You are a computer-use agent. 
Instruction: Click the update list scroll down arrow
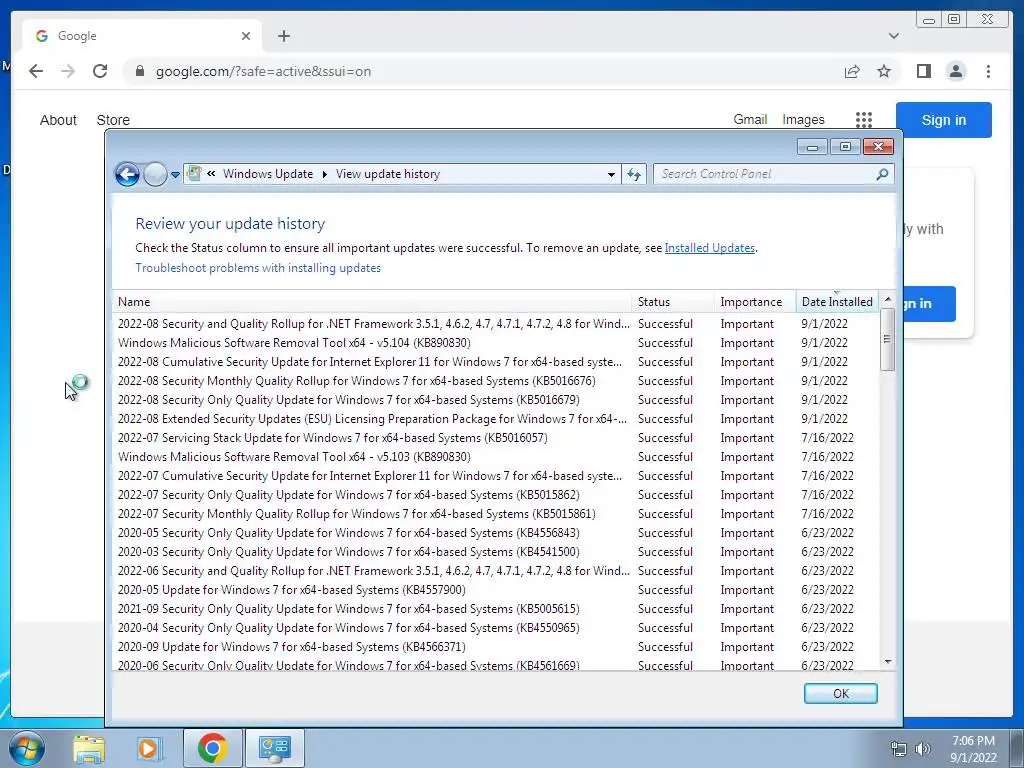click(x=888, y=662)
